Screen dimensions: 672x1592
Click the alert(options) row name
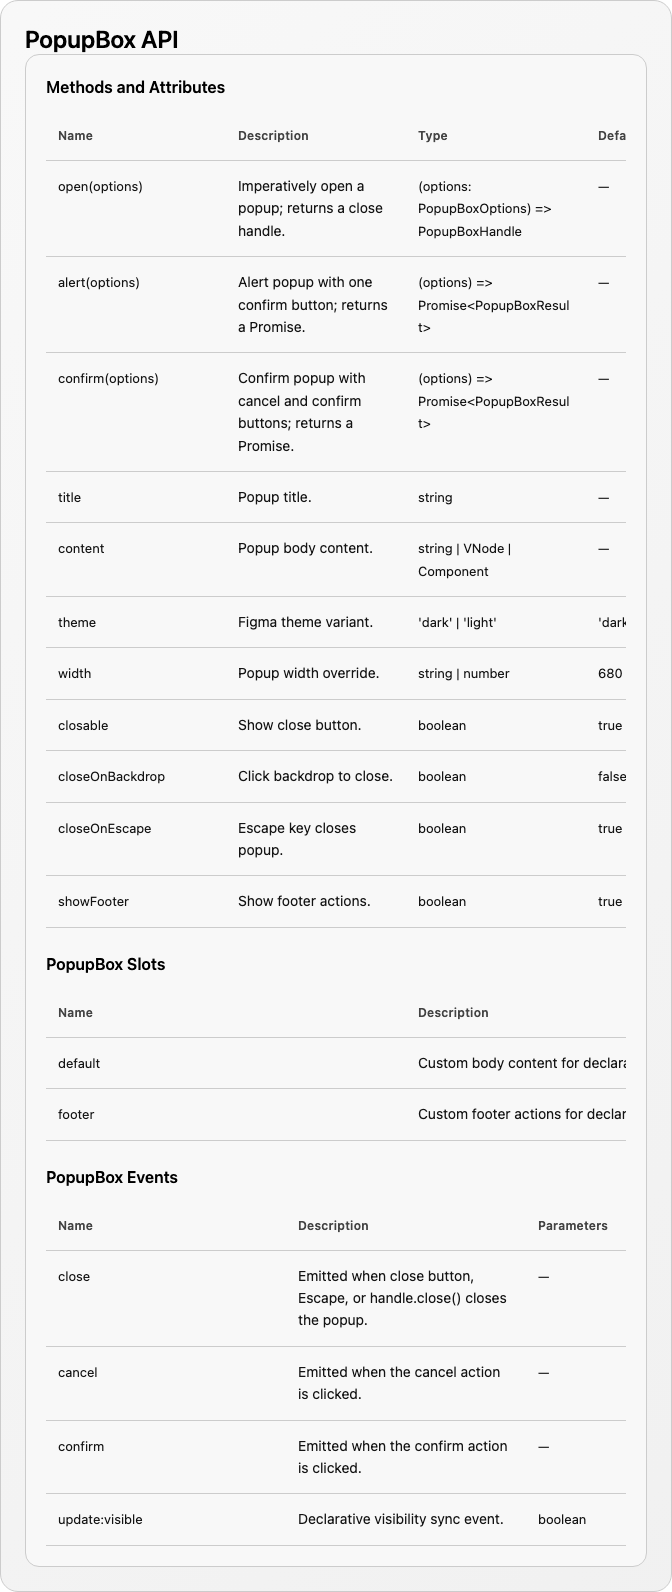[99, 283]
